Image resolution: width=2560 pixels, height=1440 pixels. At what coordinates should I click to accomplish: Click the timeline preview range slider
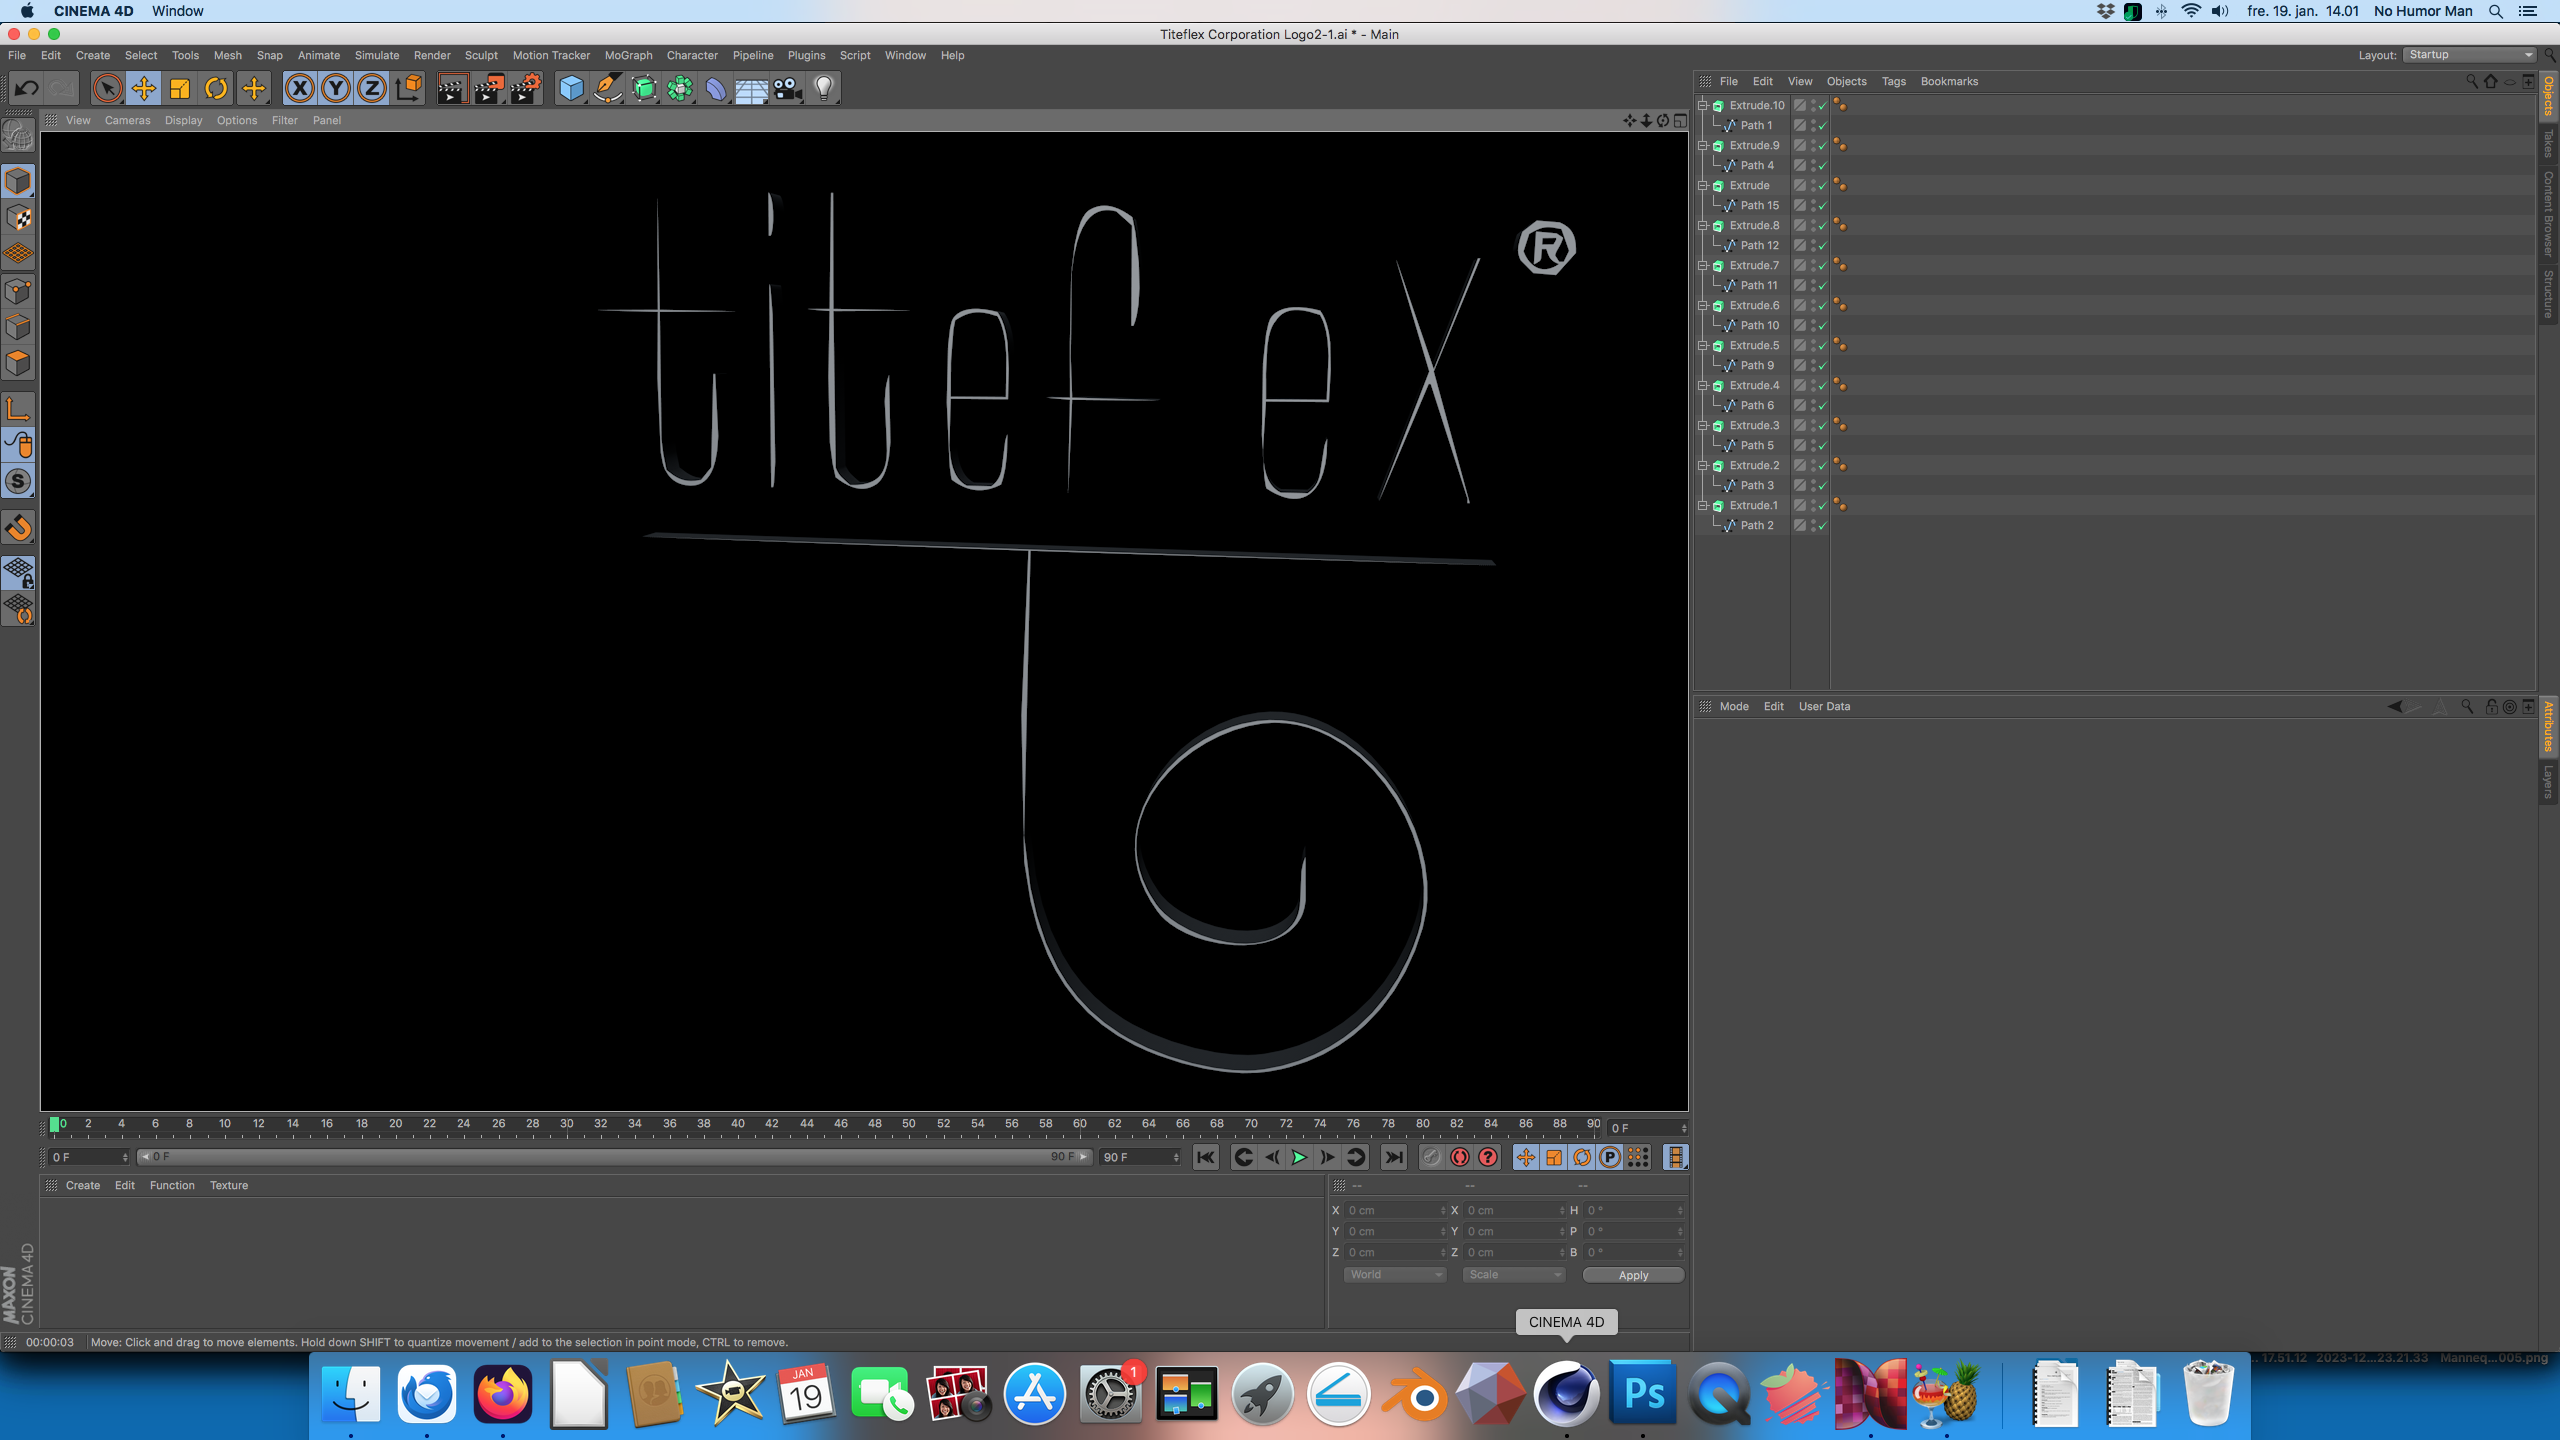pos(614,1157)
